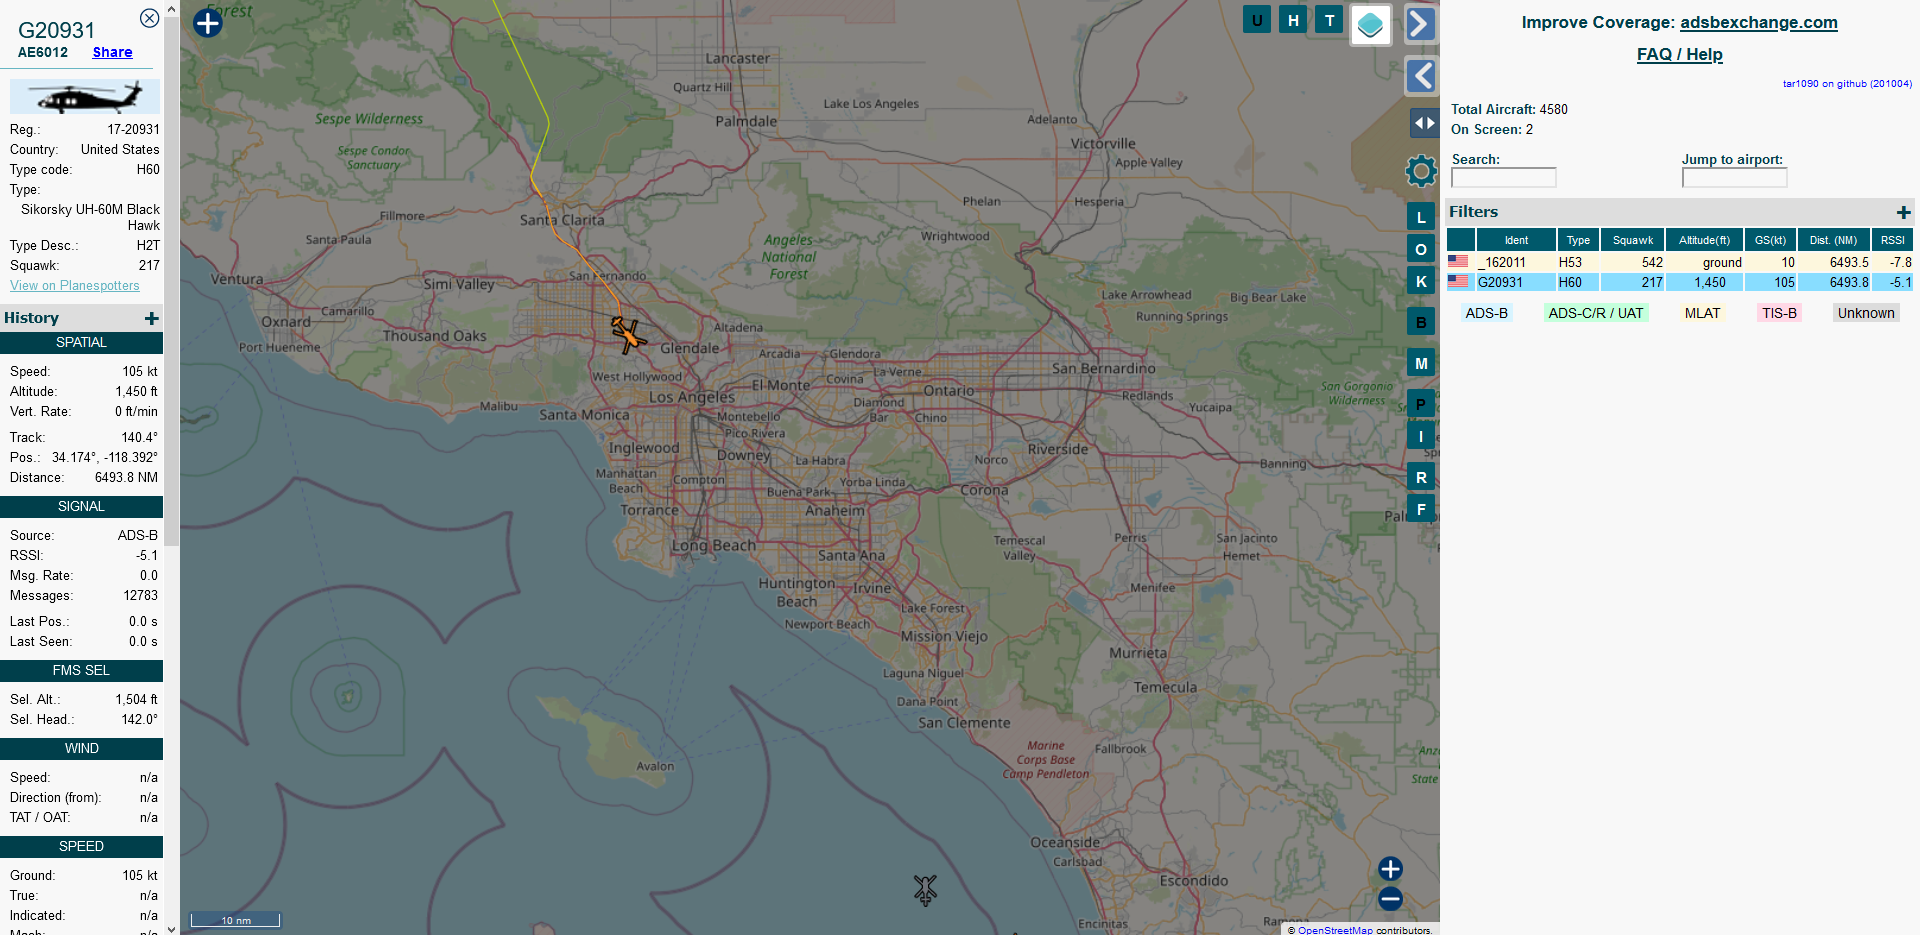Open the Share link for G20931
Viewport: 1920px width, 935px height.
[x=112, y=52]
